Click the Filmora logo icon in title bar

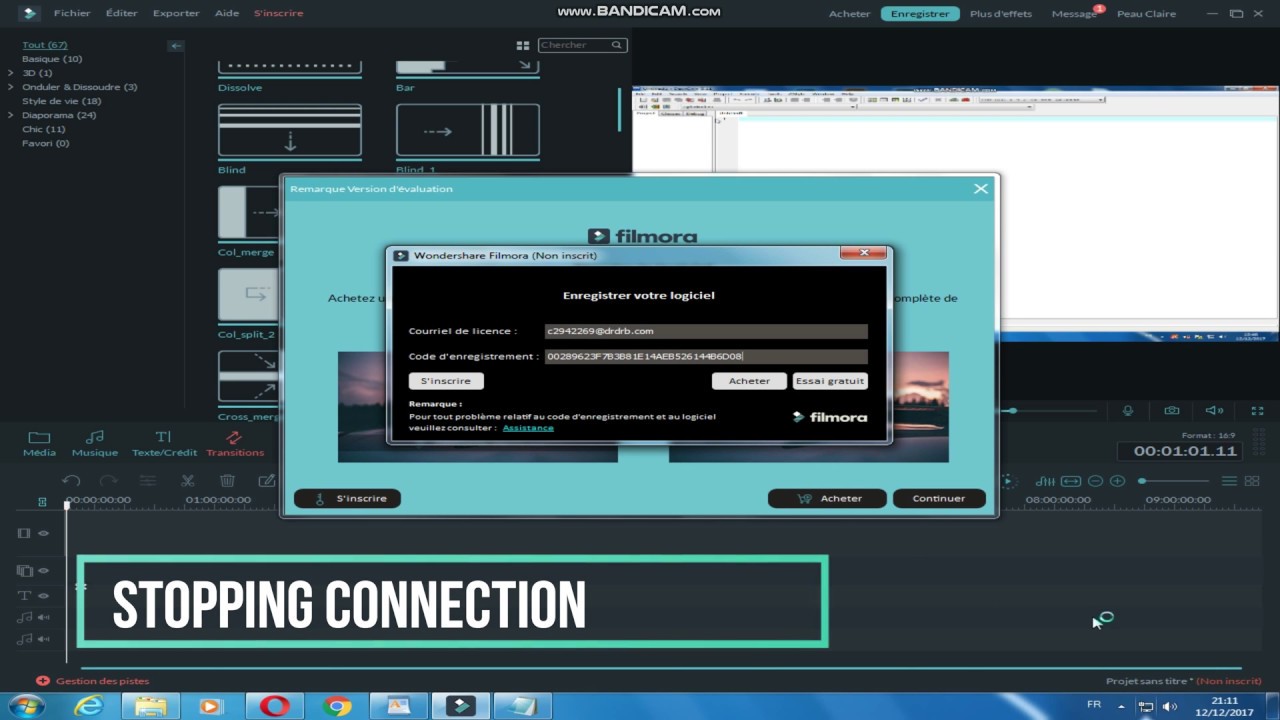pos(28,13)
